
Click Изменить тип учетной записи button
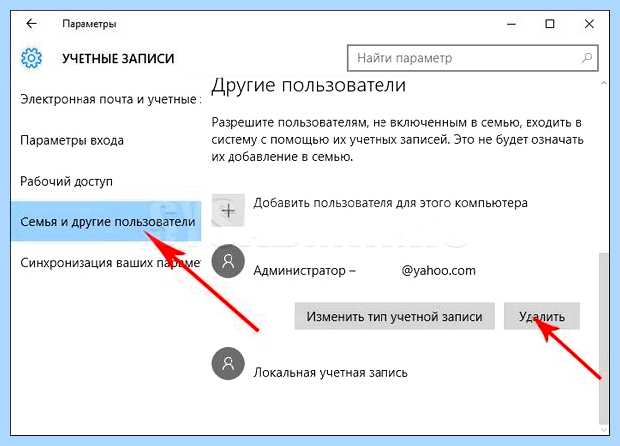click(394, 316)
